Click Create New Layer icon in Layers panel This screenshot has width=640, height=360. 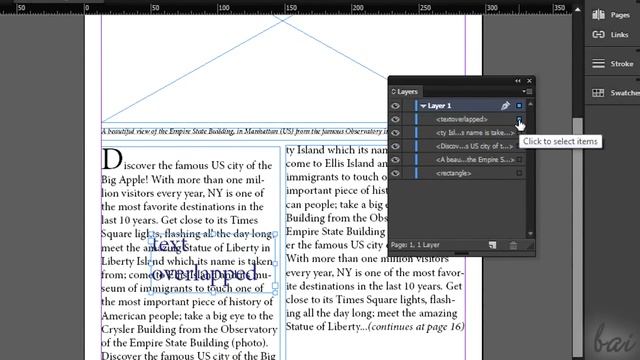click(x=493, y=245)
